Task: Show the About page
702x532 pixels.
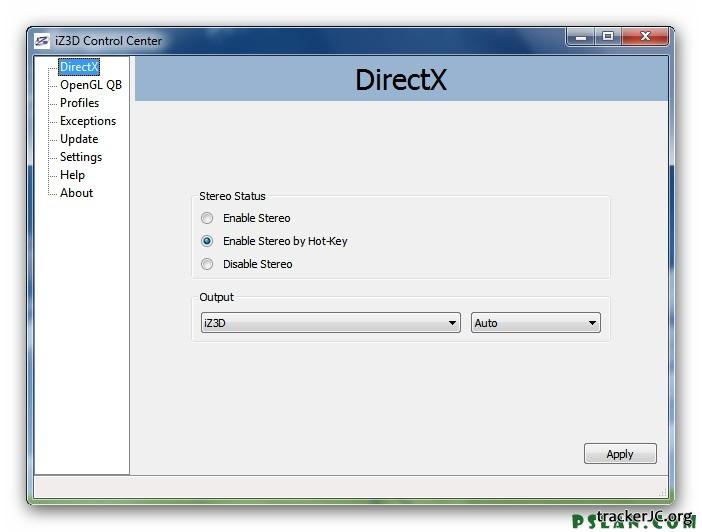Action: [x=76, y=193]
